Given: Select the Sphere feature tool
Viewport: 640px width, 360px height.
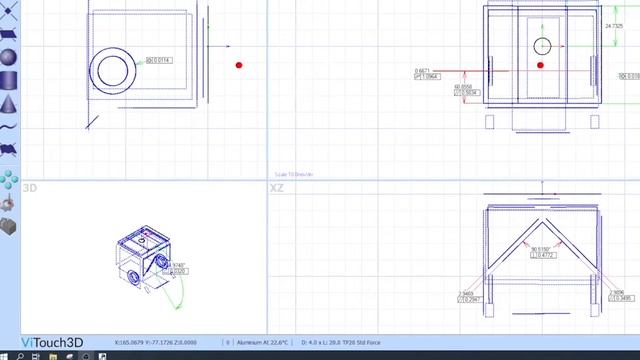Looking at the screenshot, I should click(x=8, y=57).
